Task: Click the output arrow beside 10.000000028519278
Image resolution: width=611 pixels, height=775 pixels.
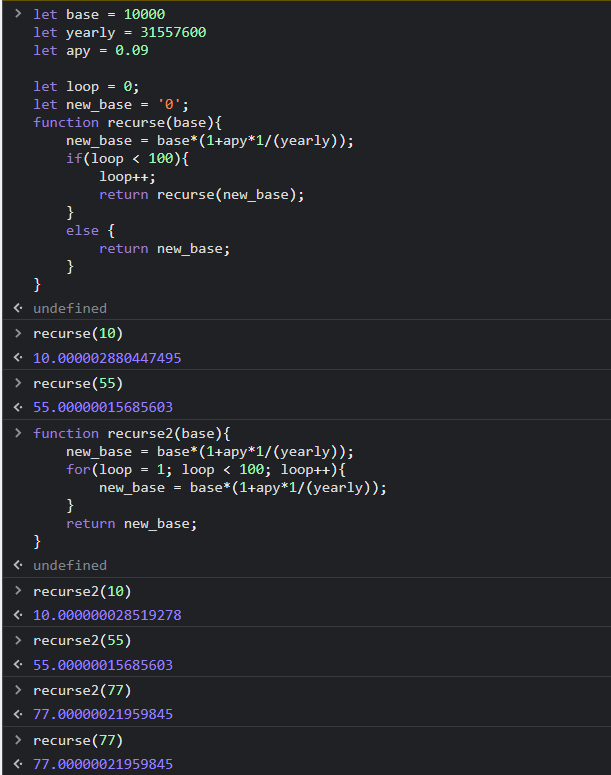Action: pos(18,614)
